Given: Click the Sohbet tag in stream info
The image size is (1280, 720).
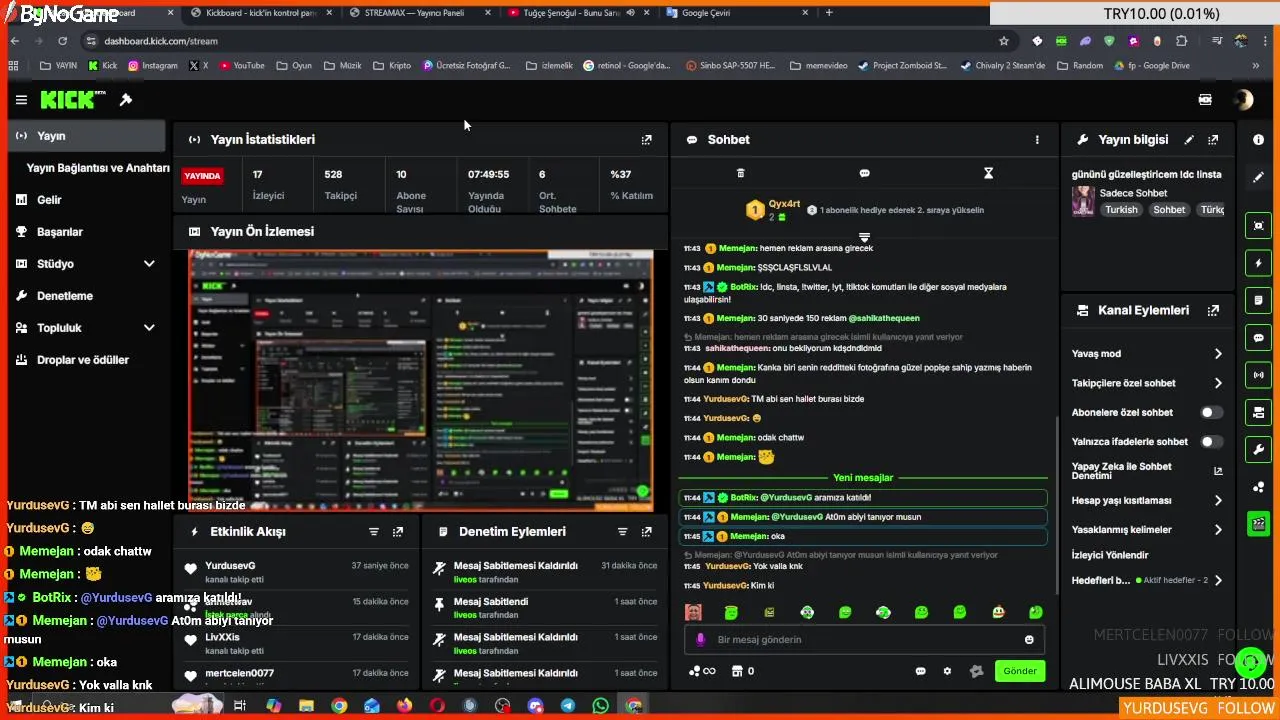Looking at the screenshot, I should click(x=1169, y=210).
